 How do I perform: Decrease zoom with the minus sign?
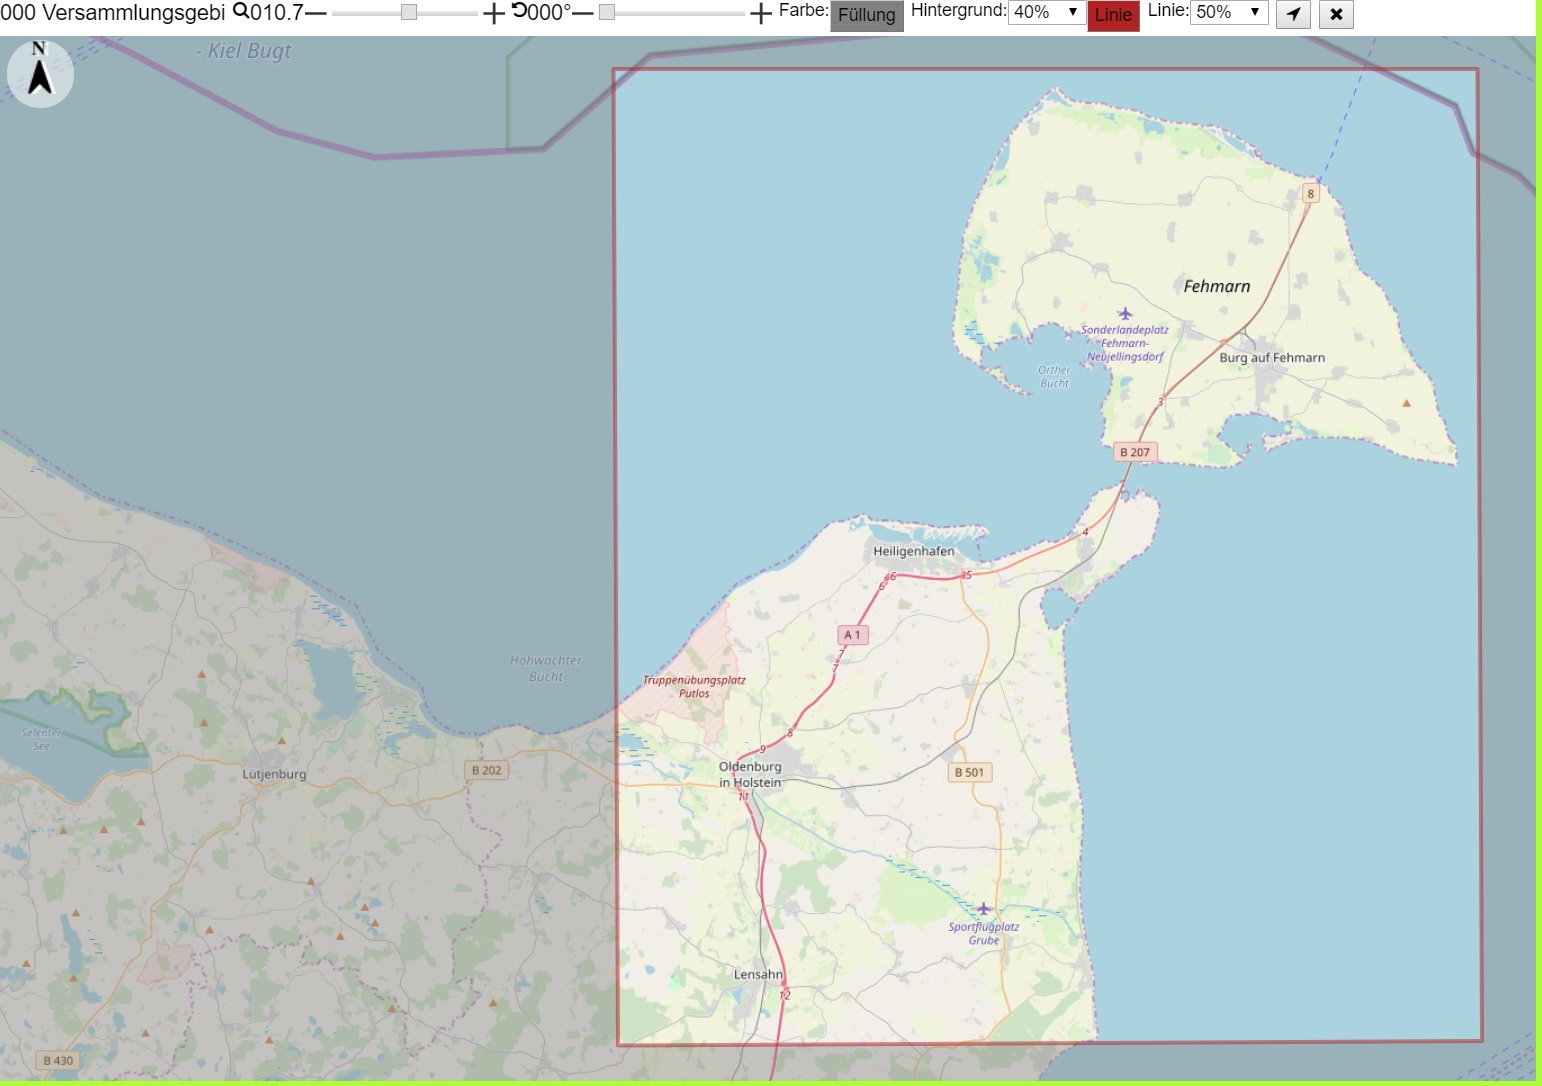(316, 13)
